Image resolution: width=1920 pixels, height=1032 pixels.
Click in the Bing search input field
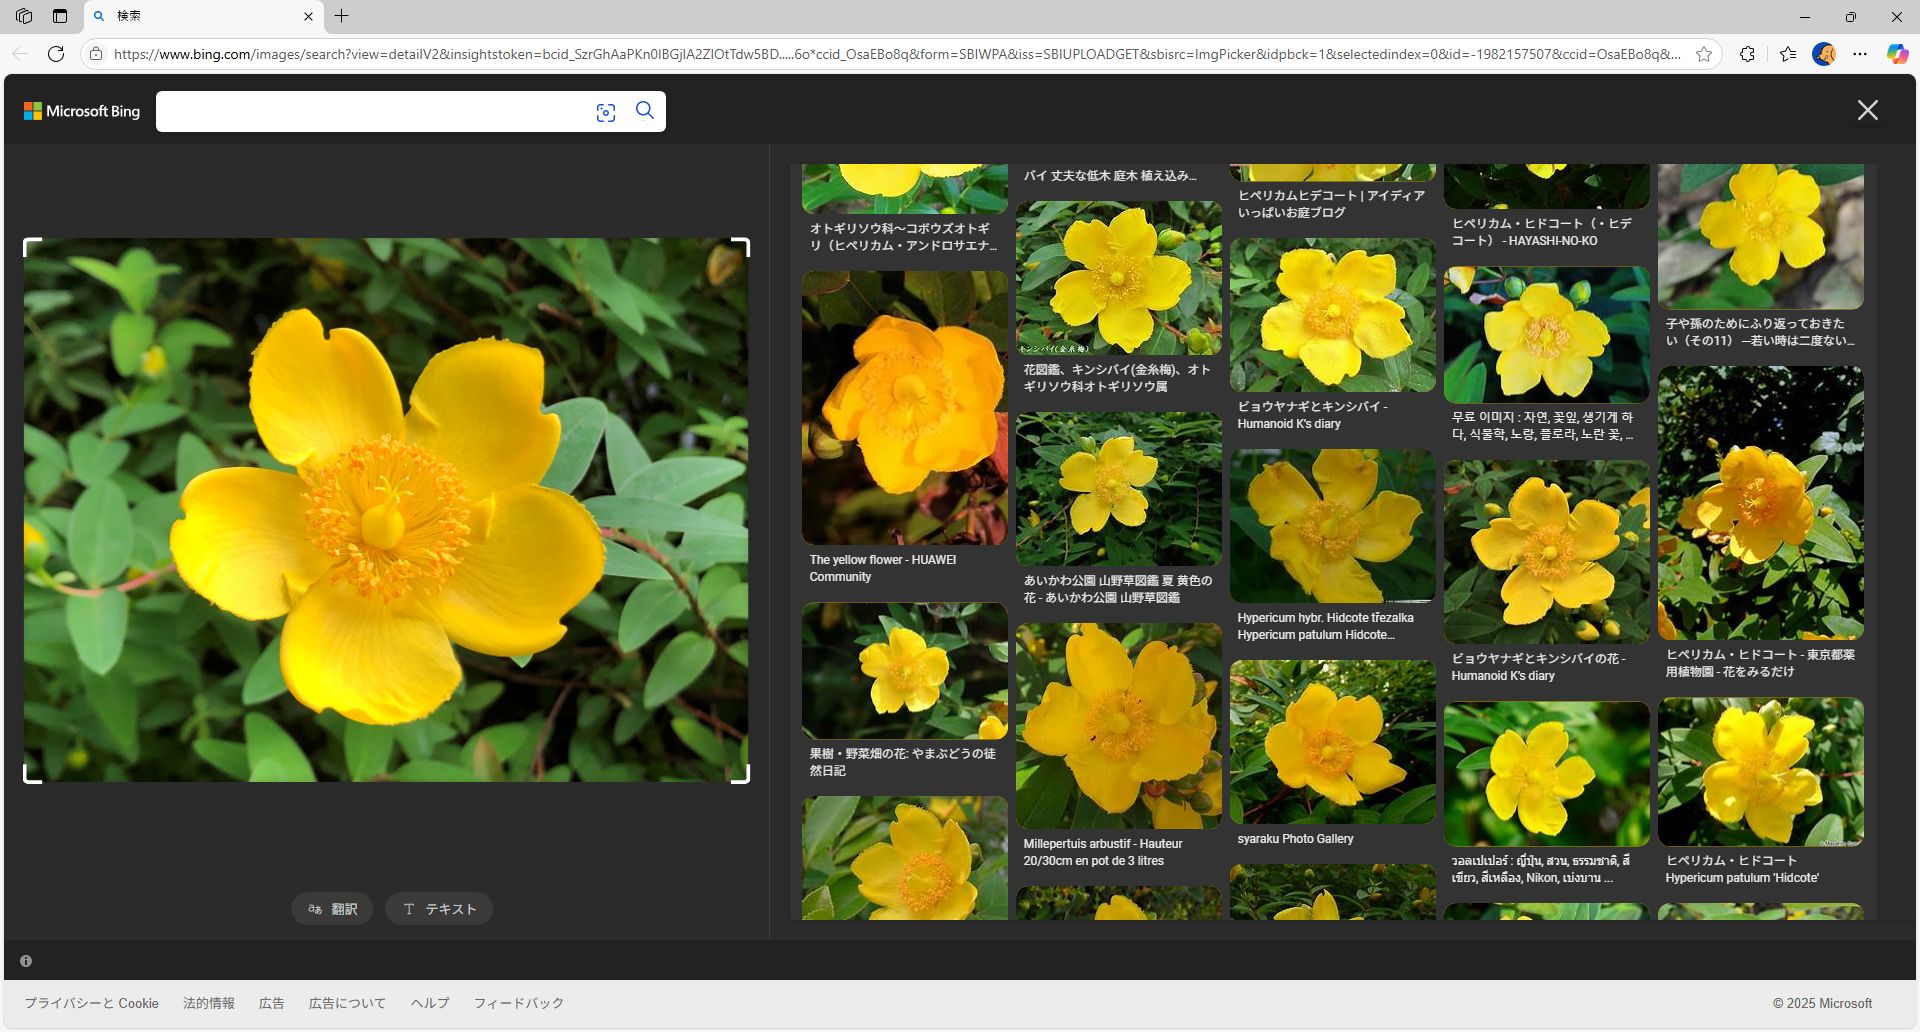[370, 112]
